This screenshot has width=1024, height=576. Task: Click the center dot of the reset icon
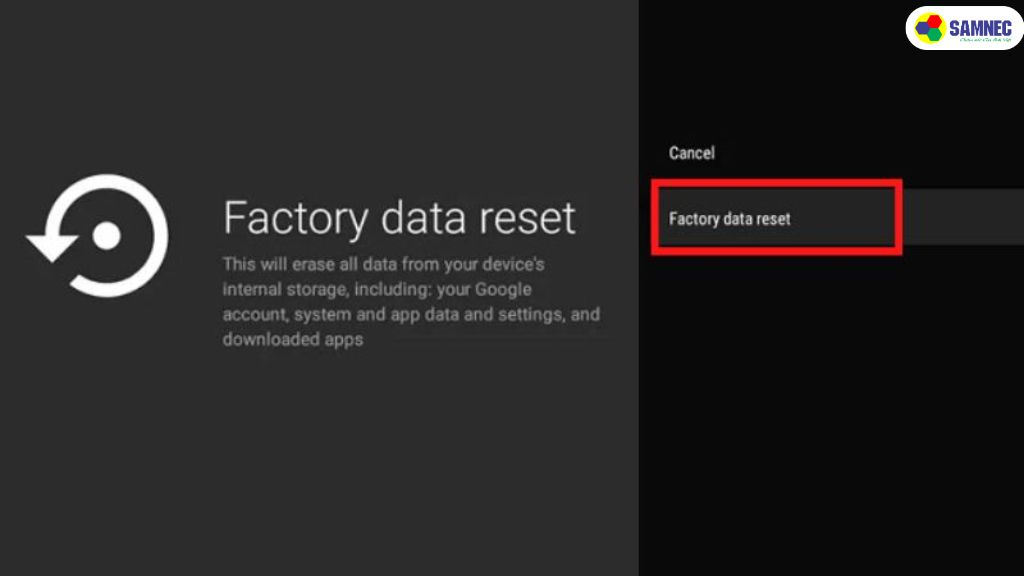pos(106,236)
